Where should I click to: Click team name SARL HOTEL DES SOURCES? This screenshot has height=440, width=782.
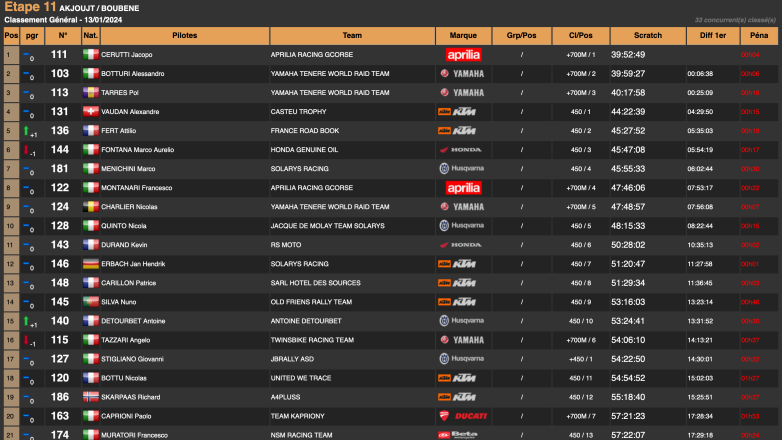pos(316,283)
